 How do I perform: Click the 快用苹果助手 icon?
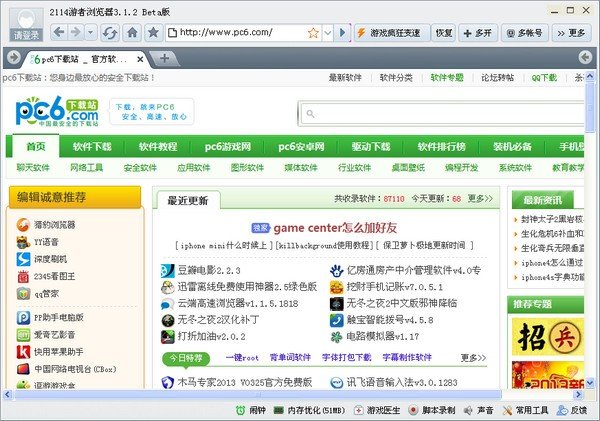point(23,352)
